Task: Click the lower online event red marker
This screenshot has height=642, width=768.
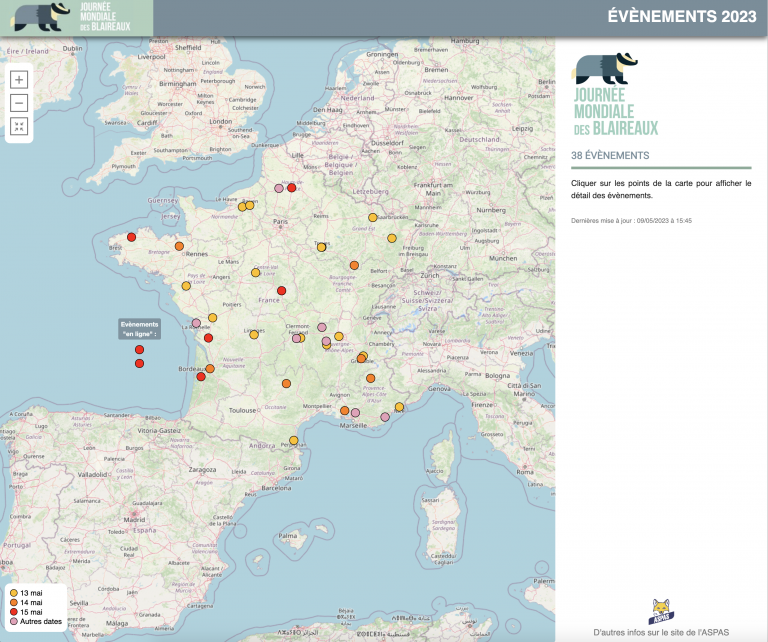Action: tap(139, 363)
